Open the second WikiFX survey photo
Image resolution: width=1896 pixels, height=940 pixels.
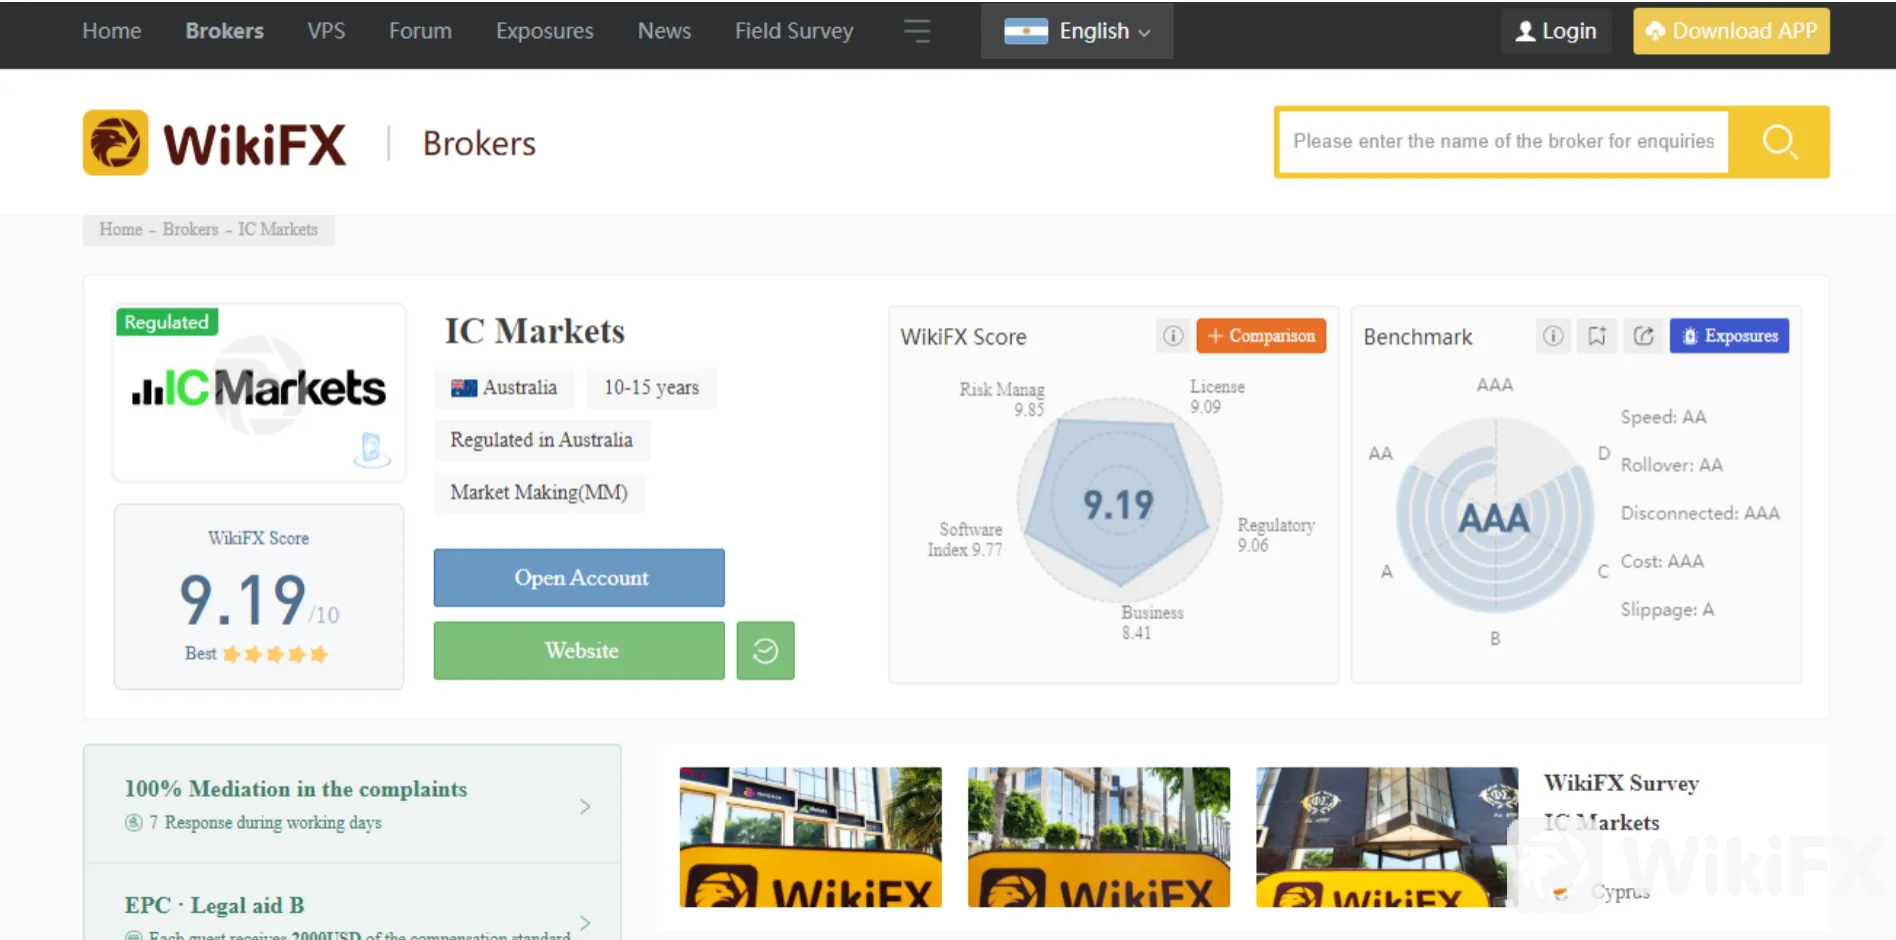click(1099, 837)
